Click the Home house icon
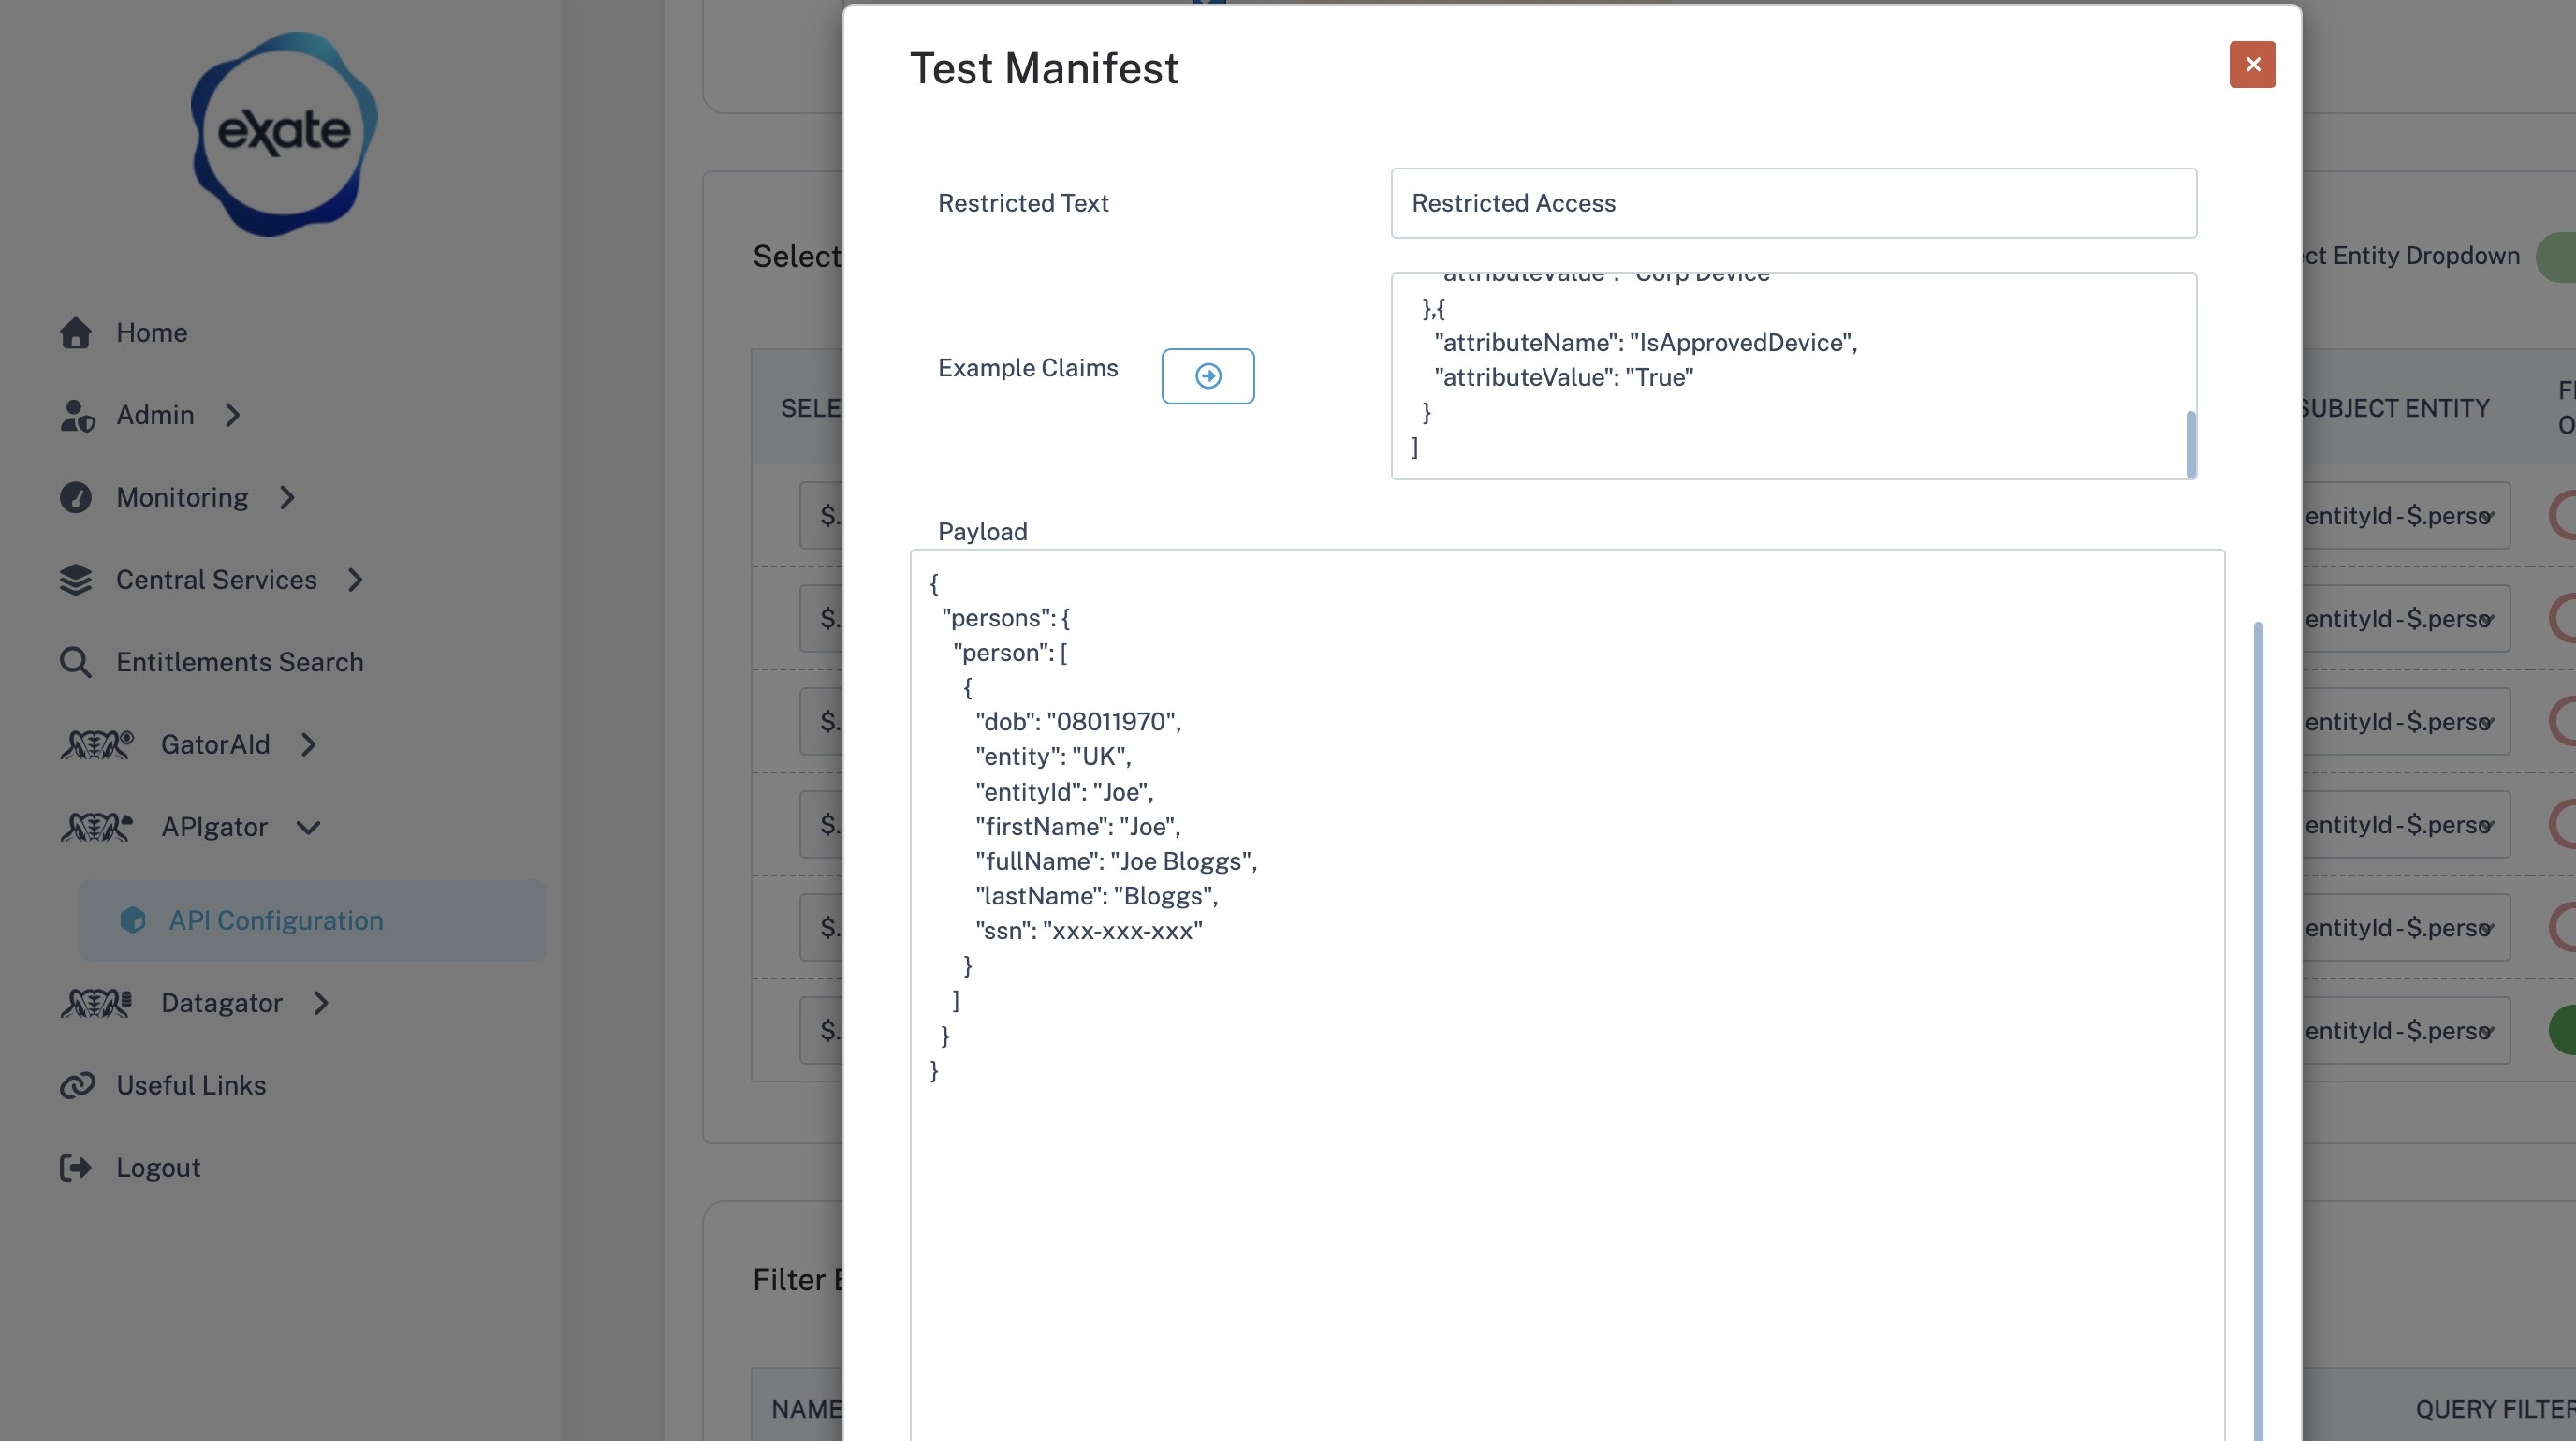2576x1441 pixels. [75, 333]
